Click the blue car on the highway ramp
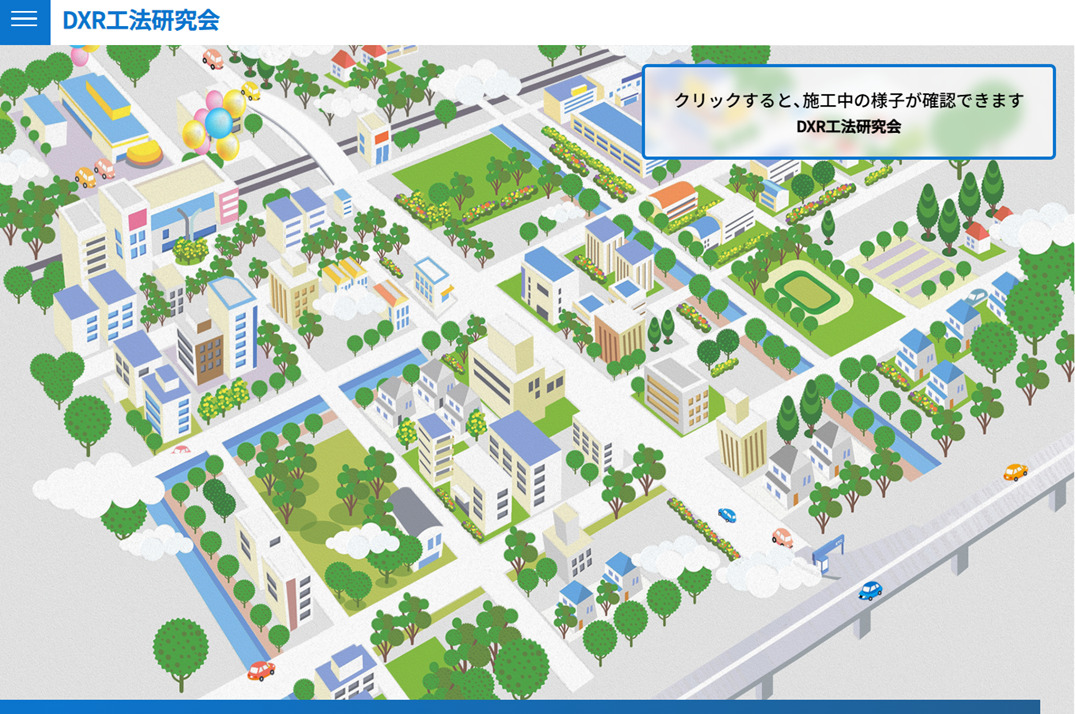Image resolution: width=1075 pixels, height=714 pixels. click(870, 590)
